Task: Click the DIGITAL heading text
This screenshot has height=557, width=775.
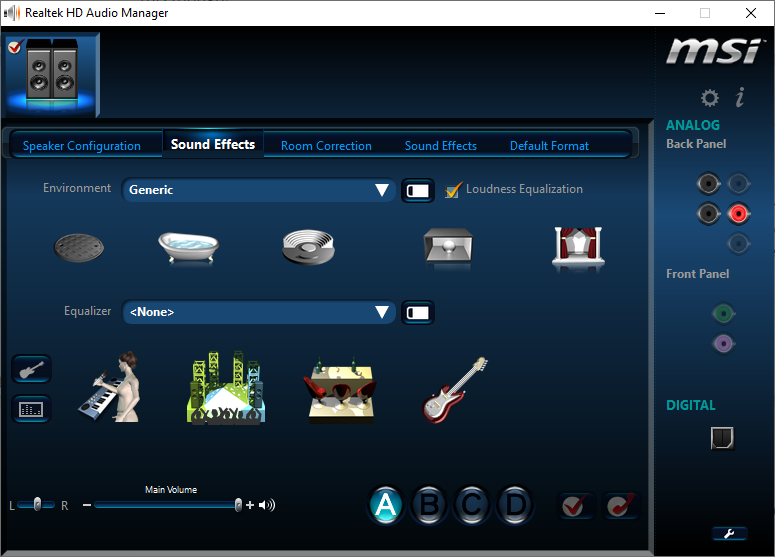Action: tap(691, 405)
